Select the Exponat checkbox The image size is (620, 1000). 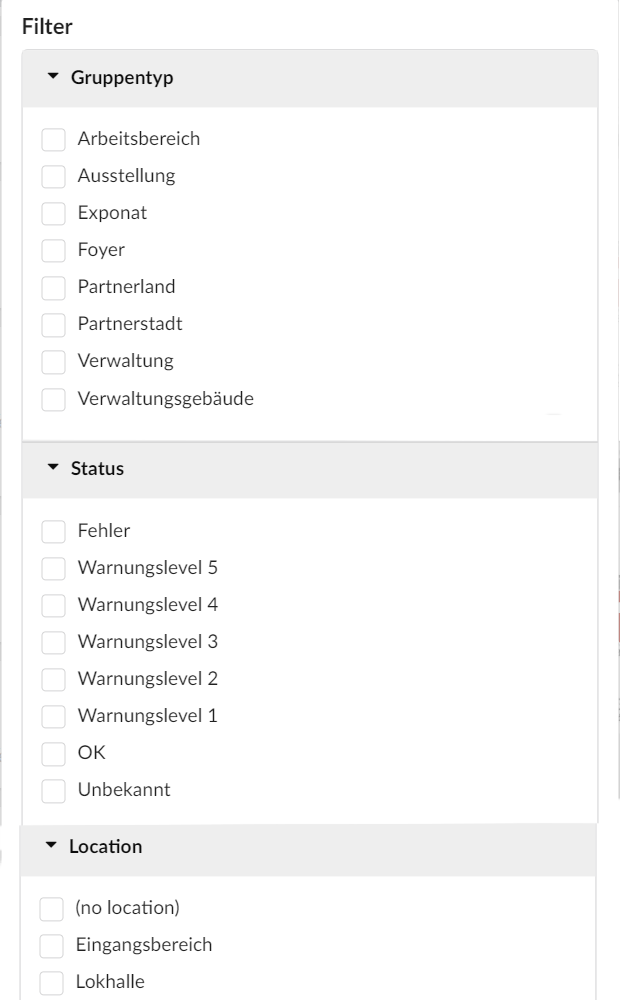coord(53,213)
